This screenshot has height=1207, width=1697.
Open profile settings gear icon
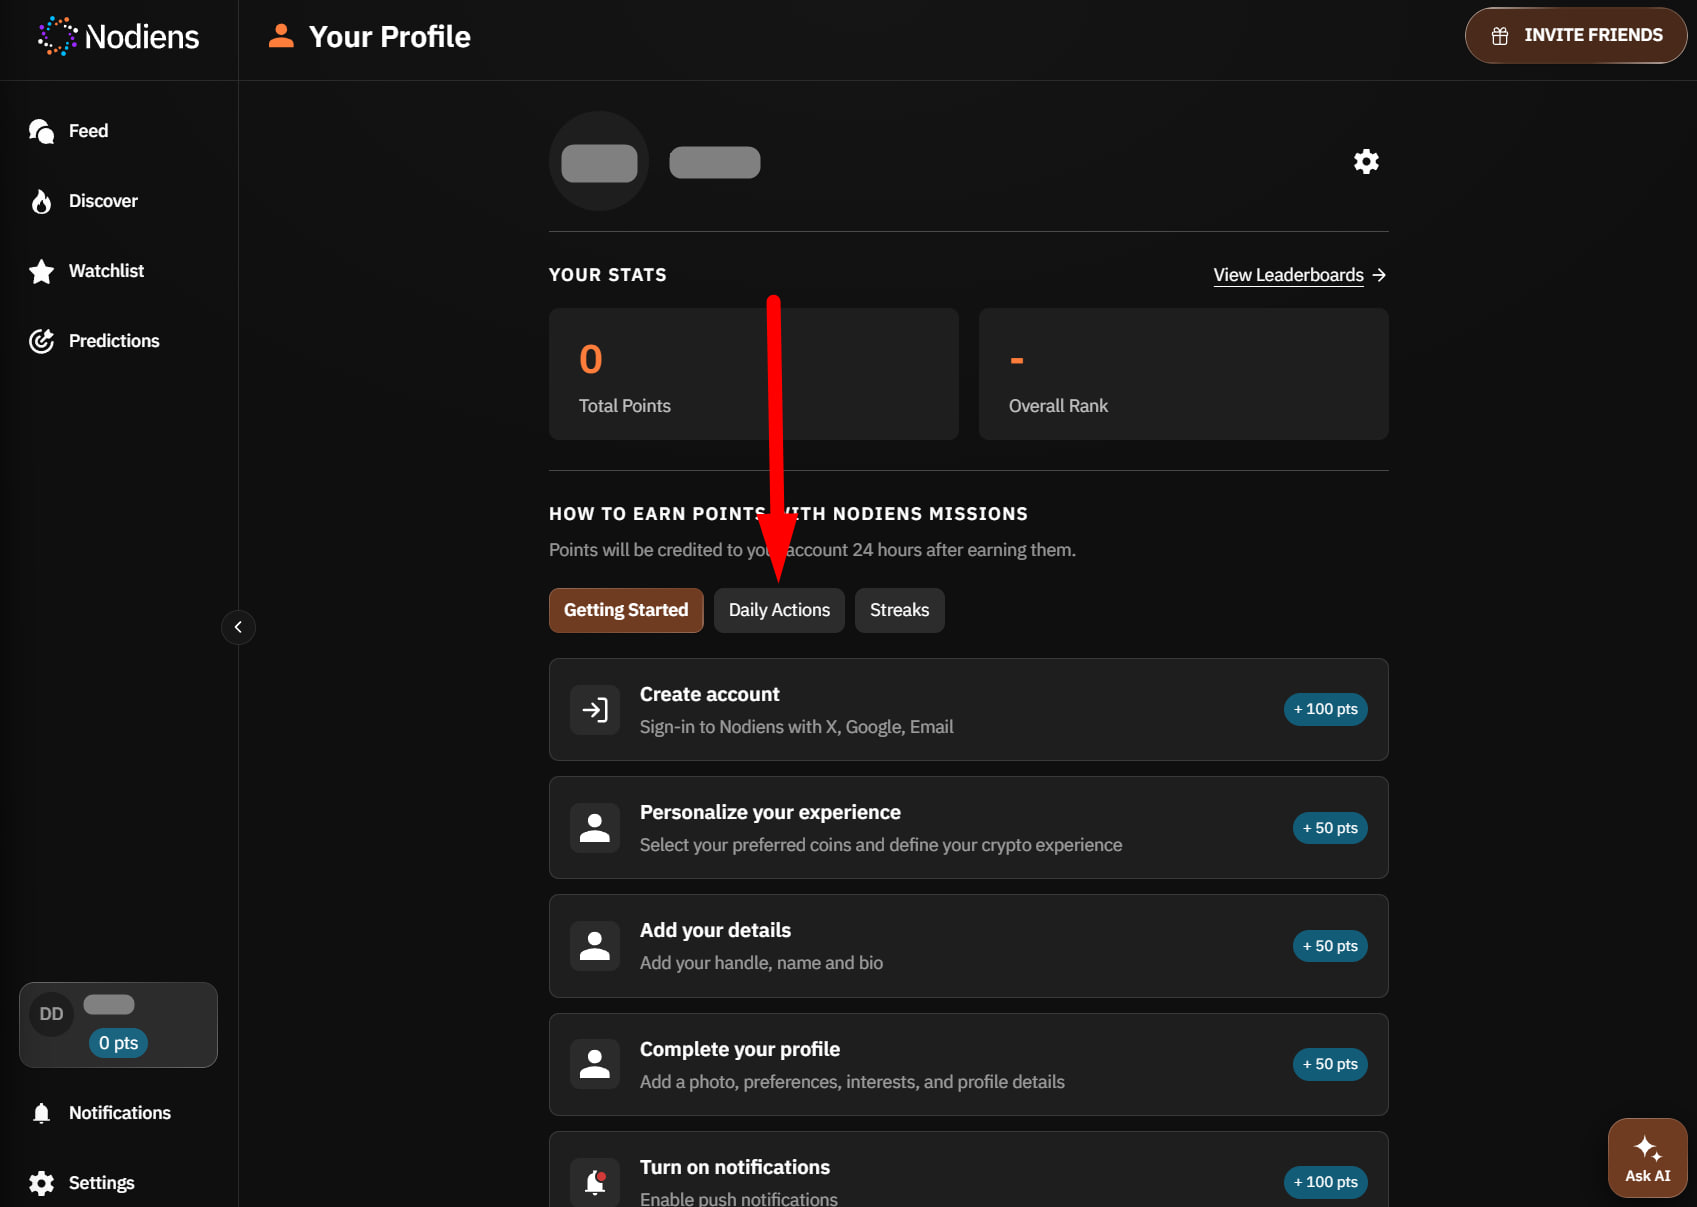1366,161
